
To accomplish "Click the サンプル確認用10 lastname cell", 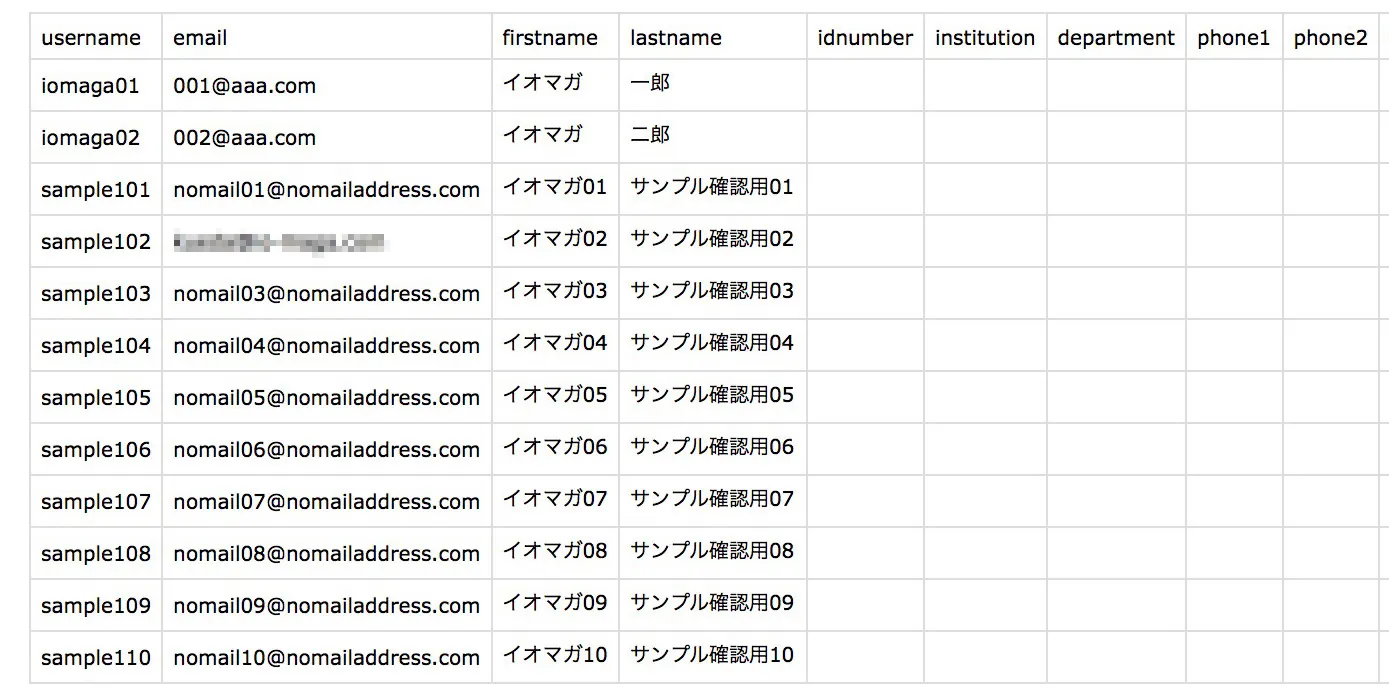I will point(712,655).
